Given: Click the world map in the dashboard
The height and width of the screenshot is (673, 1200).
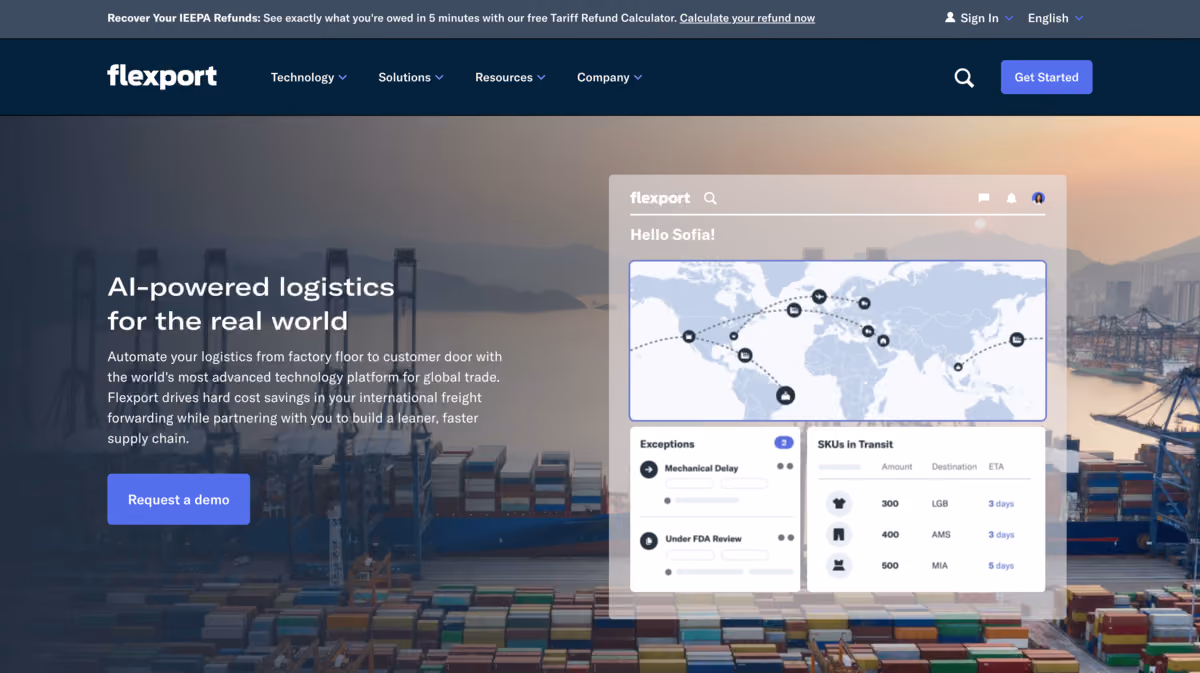Looking at the screenshot, I should (838, 341).
